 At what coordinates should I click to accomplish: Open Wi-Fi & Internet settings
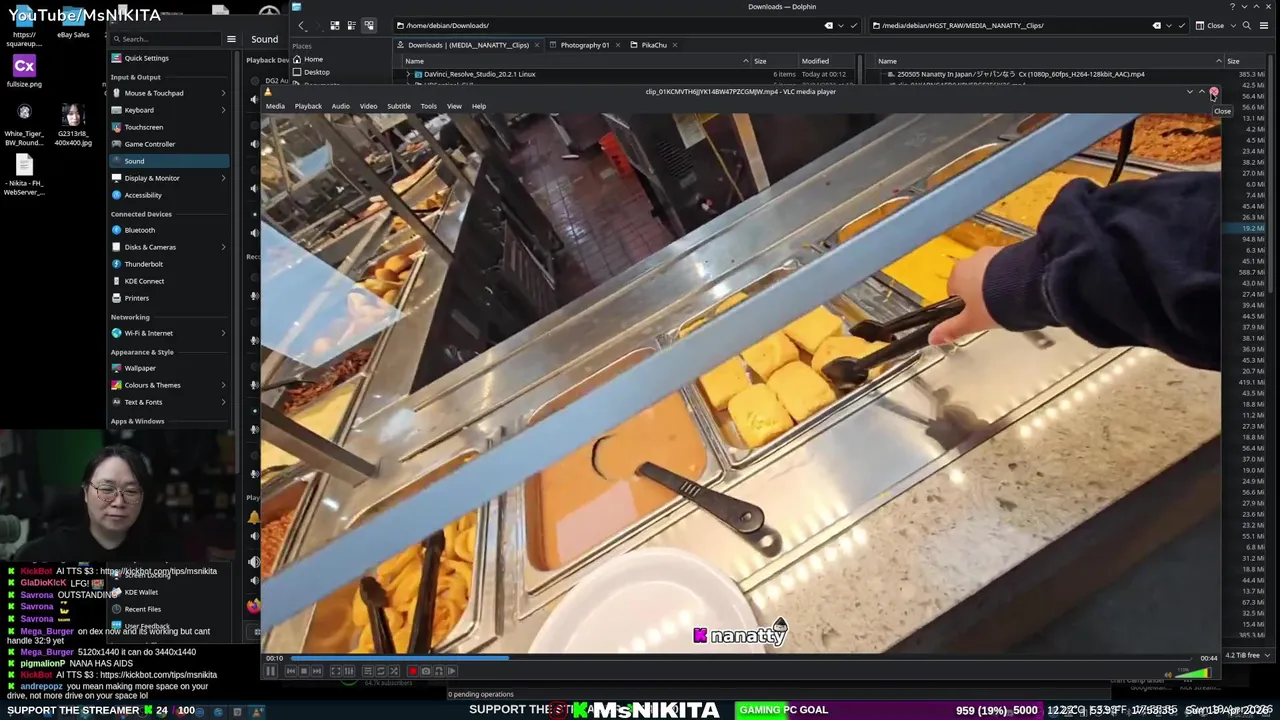pyautogui.click(x=168, y=333)
